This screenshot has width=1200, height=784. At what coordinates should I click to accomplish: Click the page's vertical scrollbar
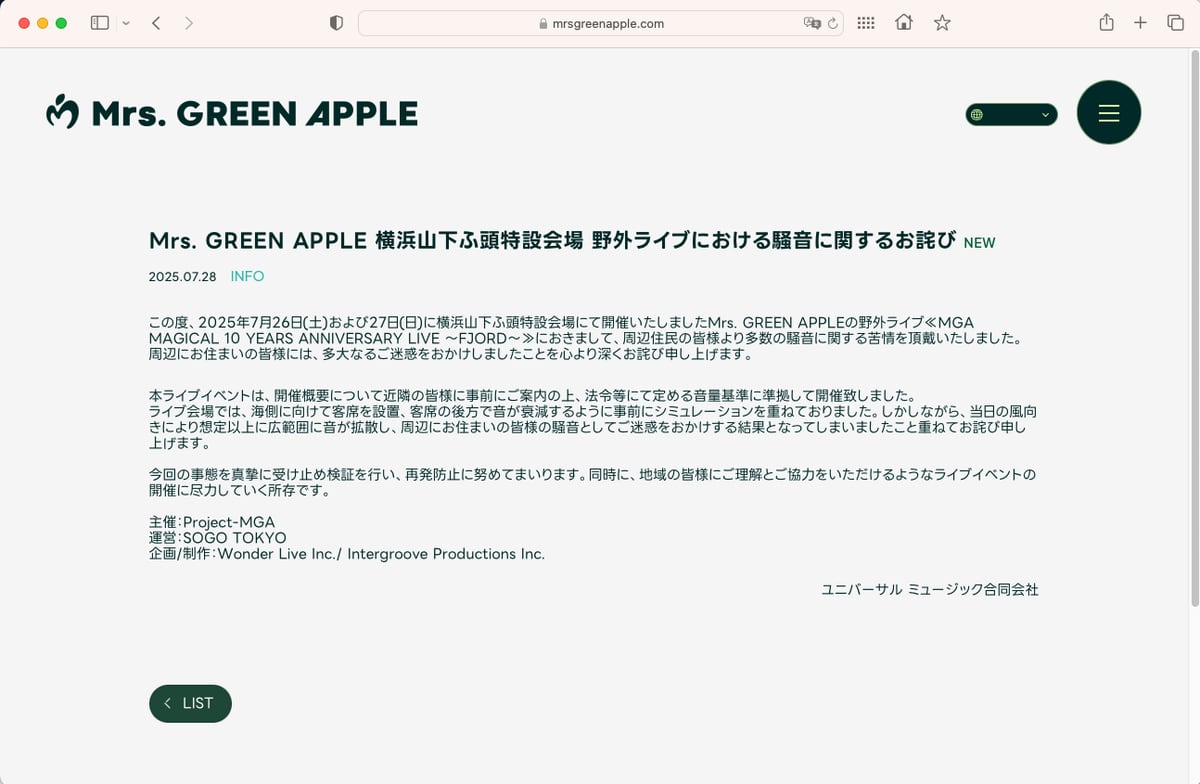click(x=1194, y=330)
